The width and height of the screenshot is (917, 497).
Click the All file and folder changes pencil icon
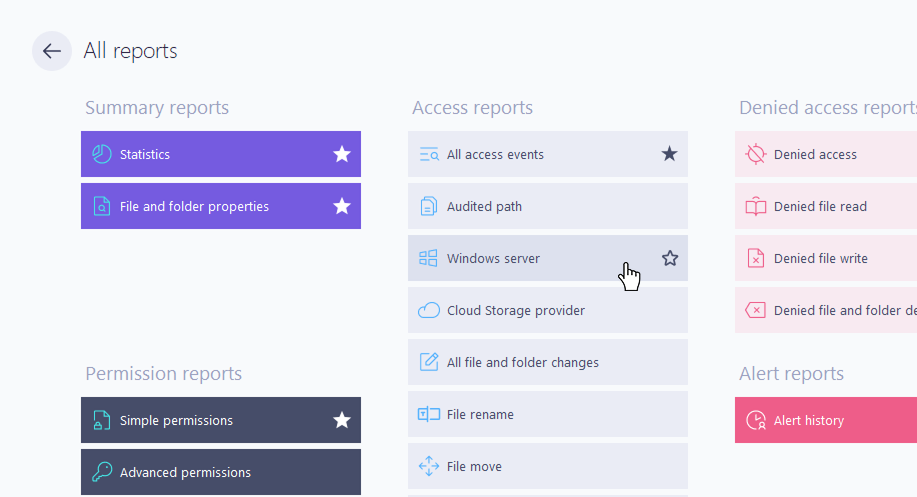point(429,362)
